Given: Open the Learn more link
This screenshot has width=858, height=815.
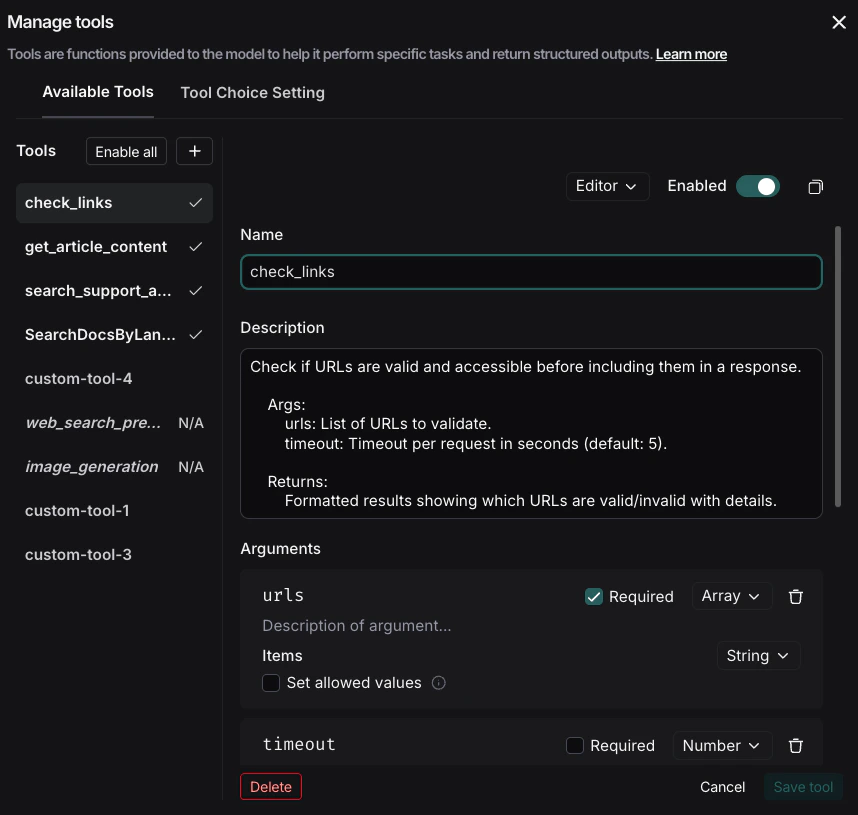Looking at the screenshot, I should click(x=690, y=54).
